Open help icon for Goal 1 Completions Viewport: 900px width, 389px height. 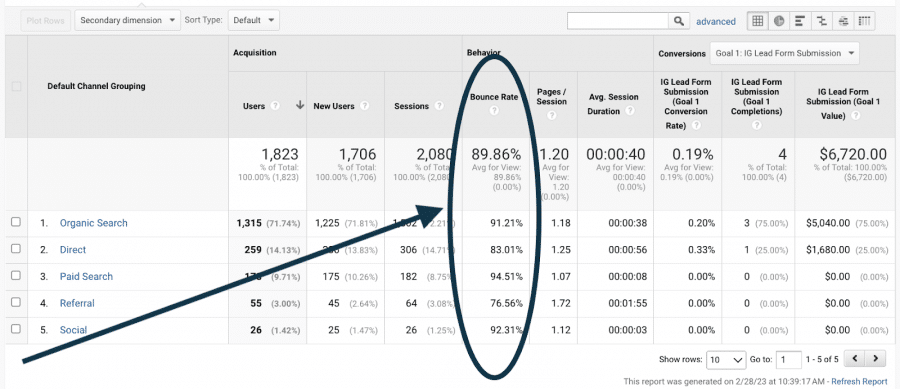coord(757,125)
